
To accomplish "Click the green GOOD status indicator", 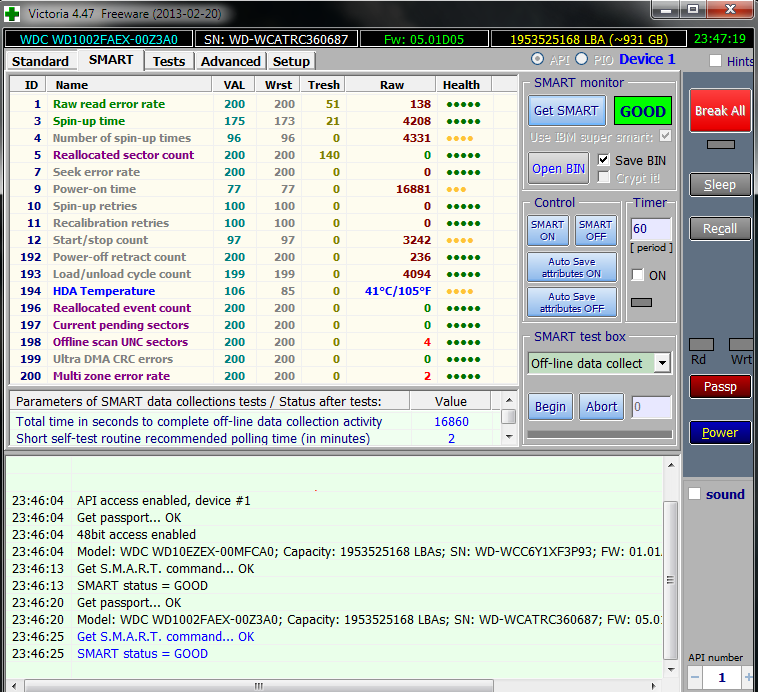I will [x=642, y=111].
